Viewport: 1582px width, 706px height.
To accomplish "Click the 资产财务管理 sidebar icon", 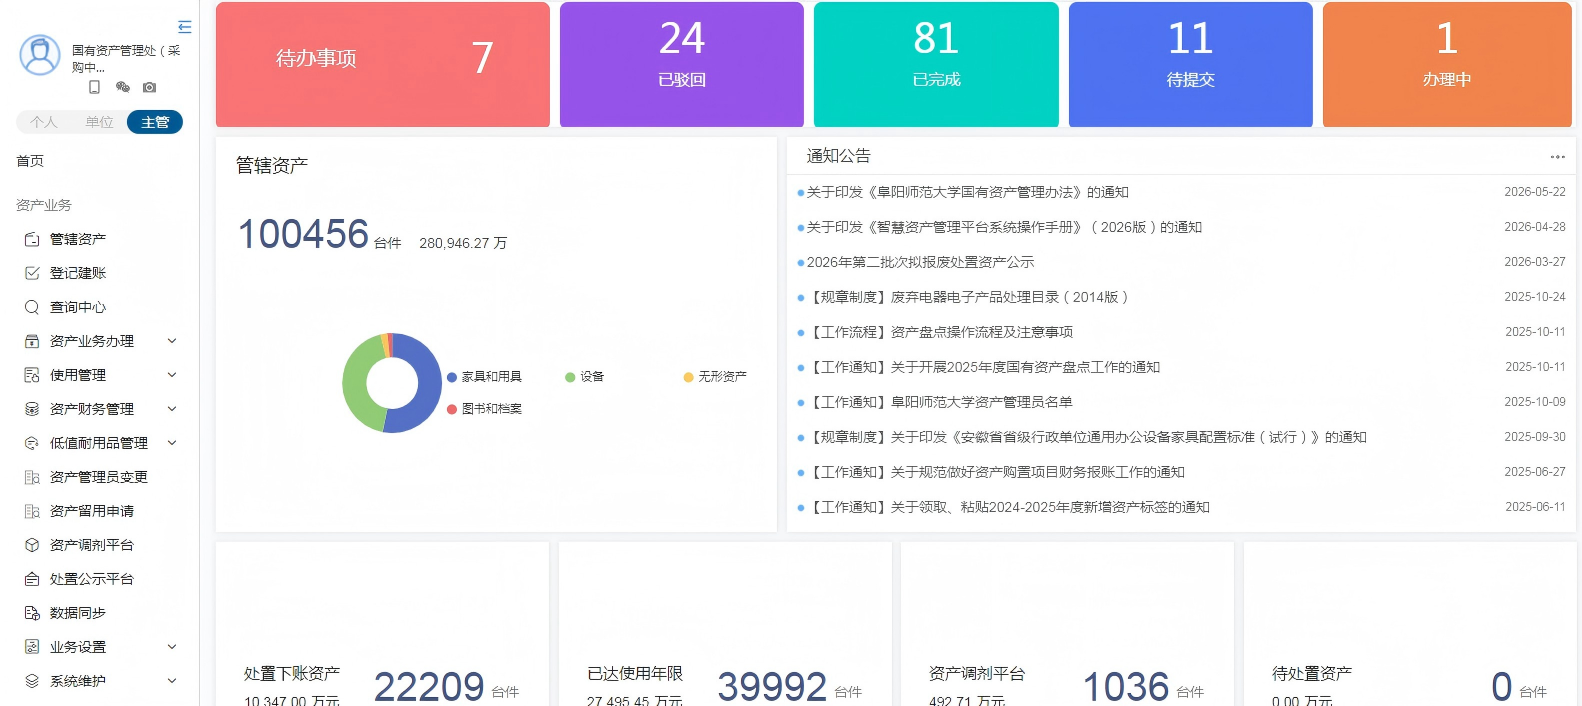I will pos(32,409).
